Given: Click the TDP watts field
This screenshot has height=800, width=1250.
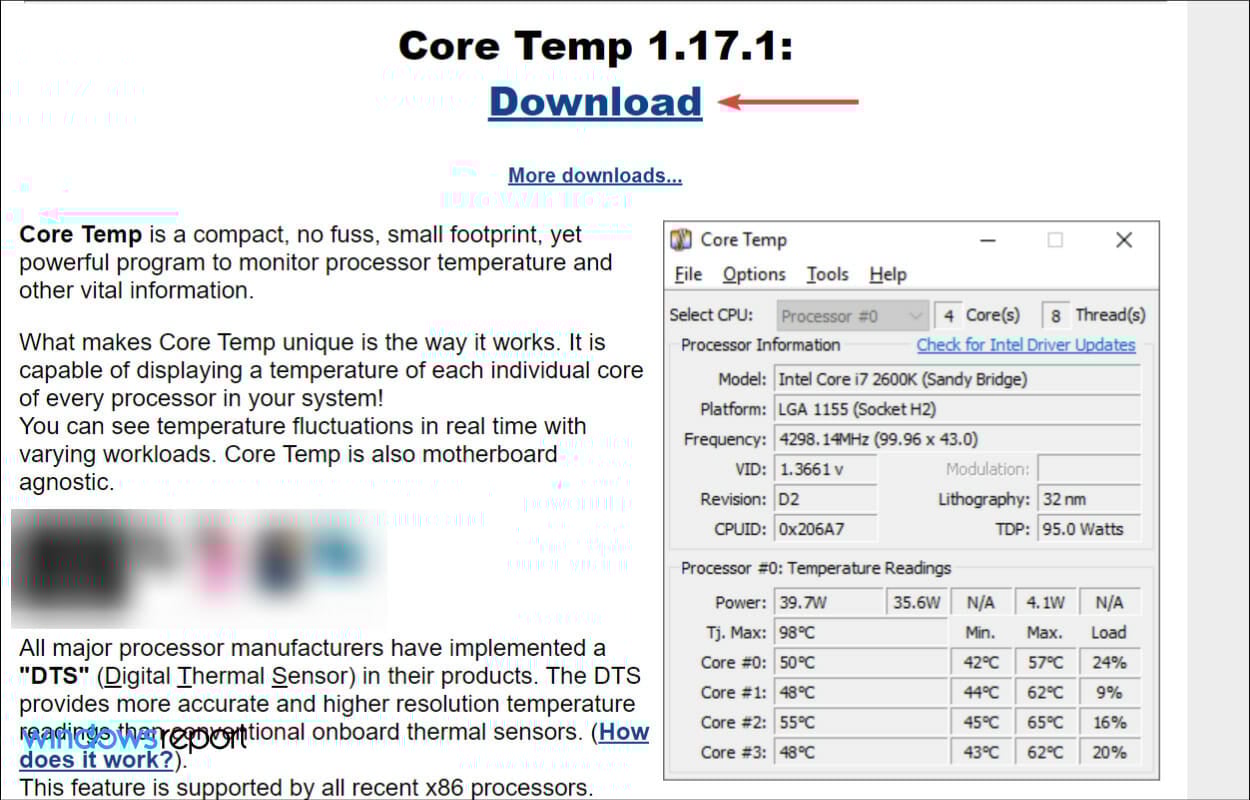Looking at the screenshot, I should point(1088,529).
